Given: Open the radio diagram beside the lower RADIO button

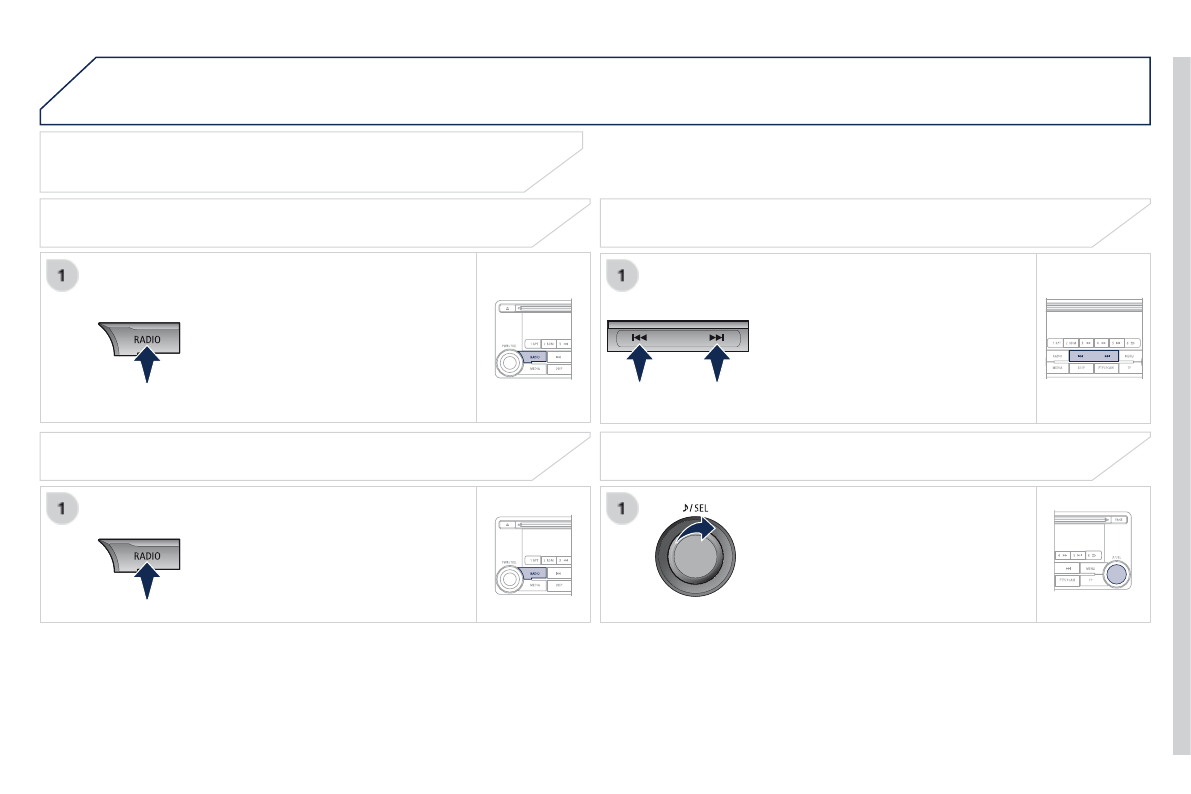Looking at the screenshot, I should point(534,555).
